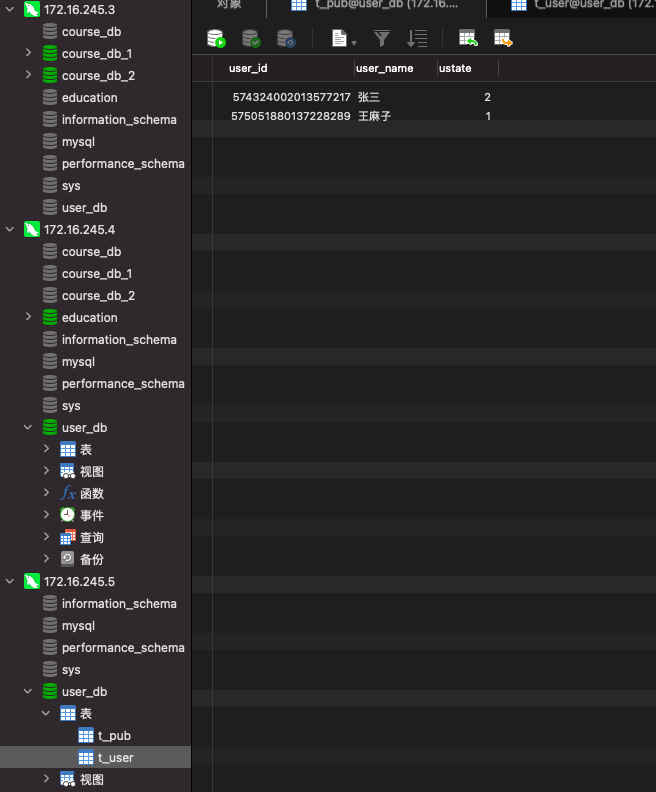
Task: Open the Sort rows tool
Action: [x=417, y=38]
